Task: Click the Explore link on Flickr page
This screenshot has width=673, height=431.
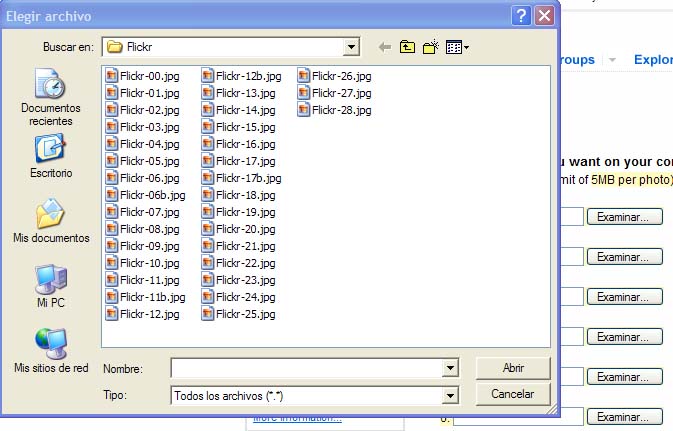Action: [x=653, y=59]
